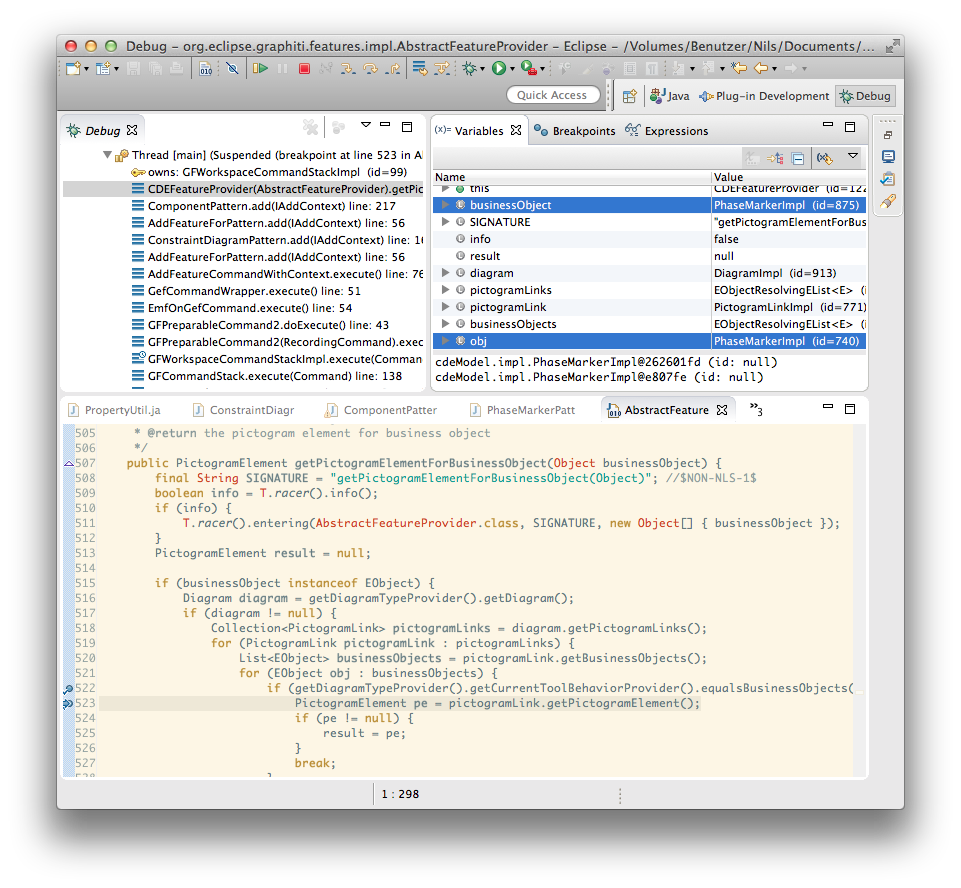This screenshot has width=961, height=888.
Task: Switch to the Java perspective
Action: [x=669, y=96]
